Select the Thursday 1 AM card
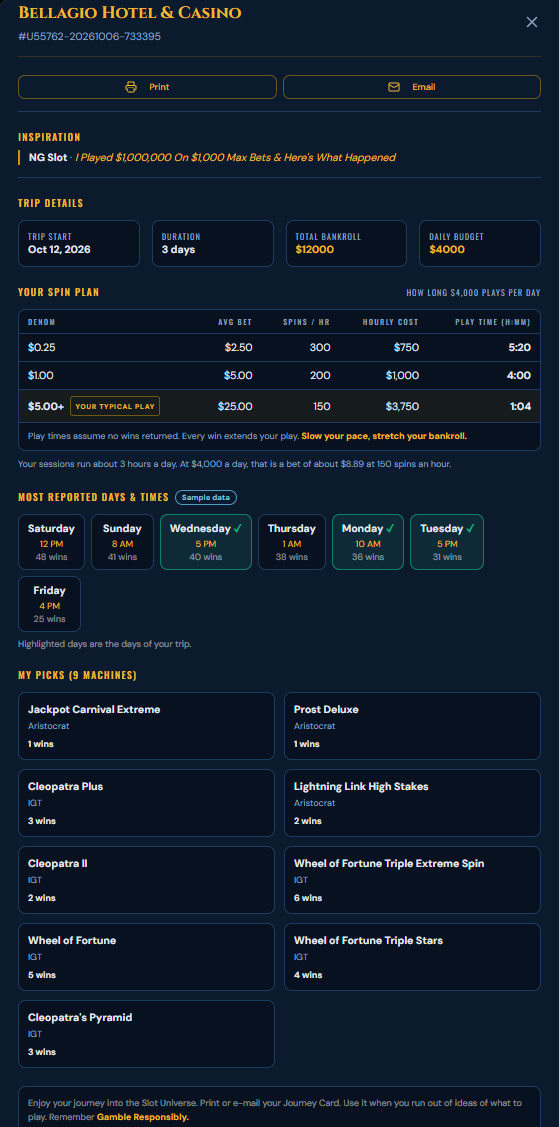Image resolution: width=559 pixels, height=1127 pixels. 292,542
